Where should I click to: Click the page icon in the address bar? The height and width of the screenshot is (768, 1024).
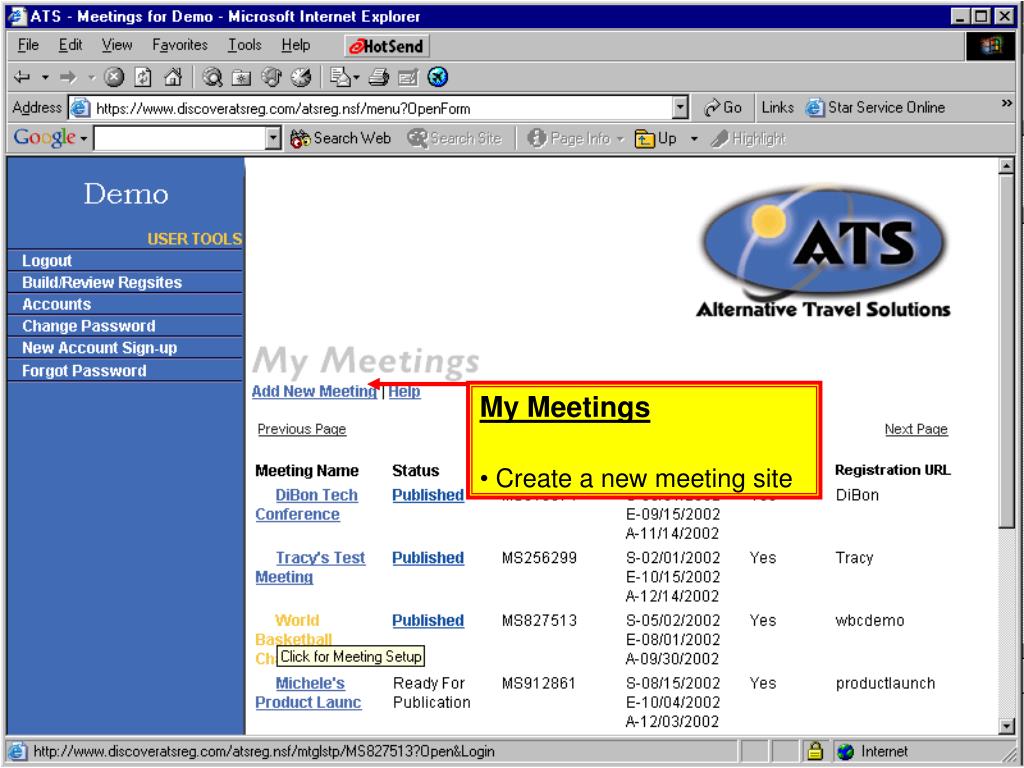(x=80, y=108)
